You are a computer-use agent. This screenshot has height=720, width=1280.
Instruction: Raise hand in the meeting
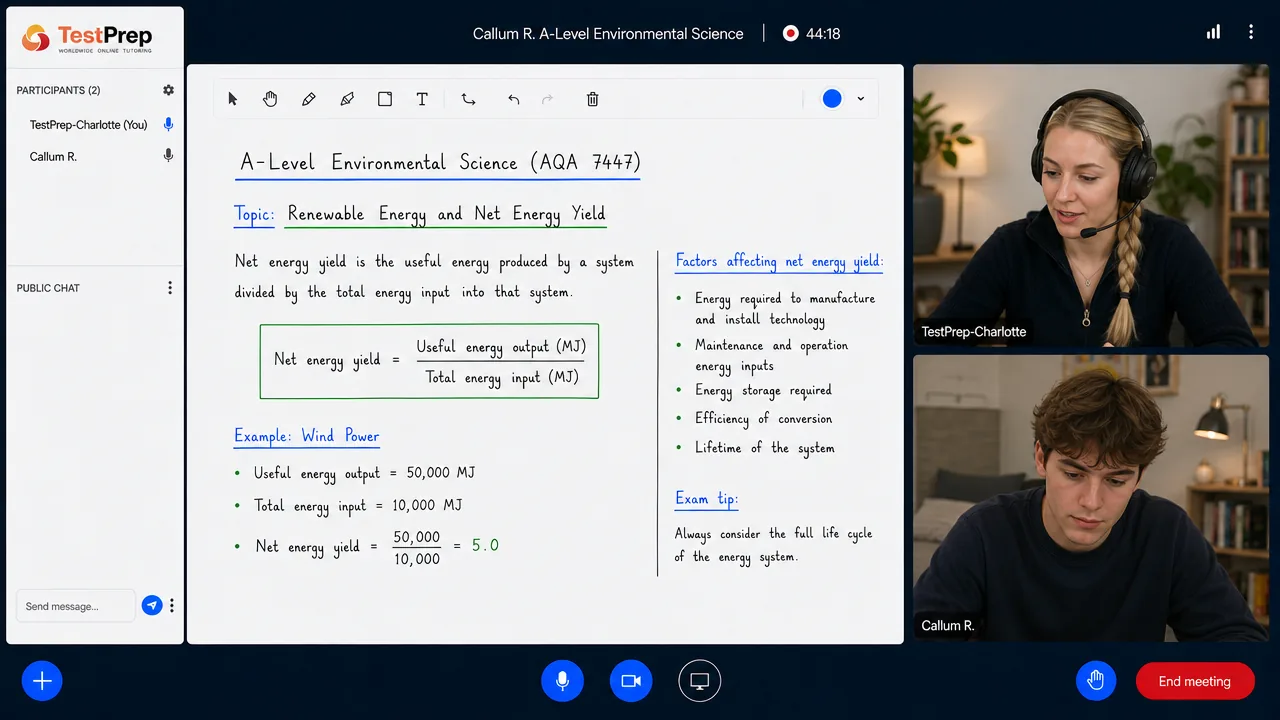(x=1096, y=681)
